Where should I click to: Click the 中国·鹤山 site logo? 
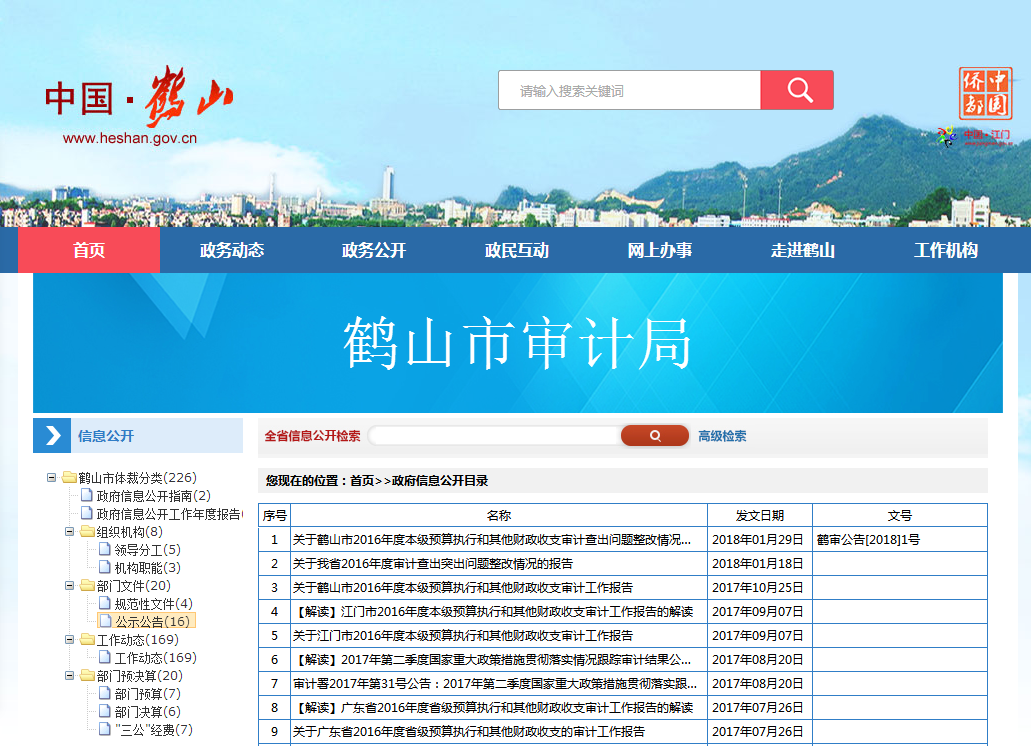138,99
